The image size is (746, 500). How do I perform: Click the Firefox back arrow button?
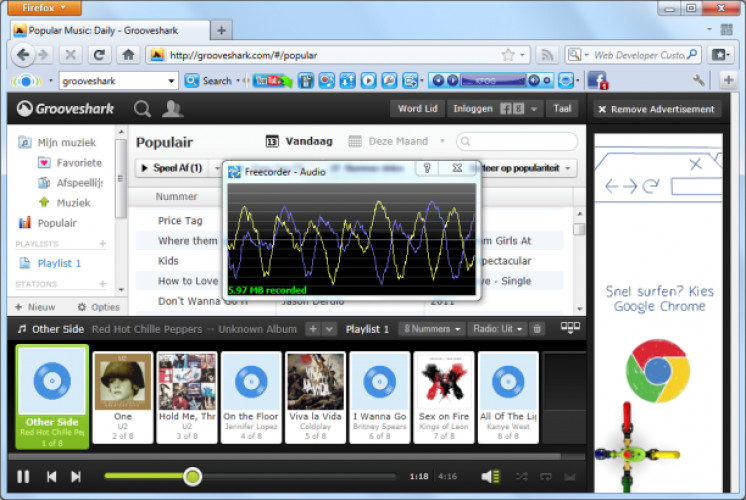point(23,55)
